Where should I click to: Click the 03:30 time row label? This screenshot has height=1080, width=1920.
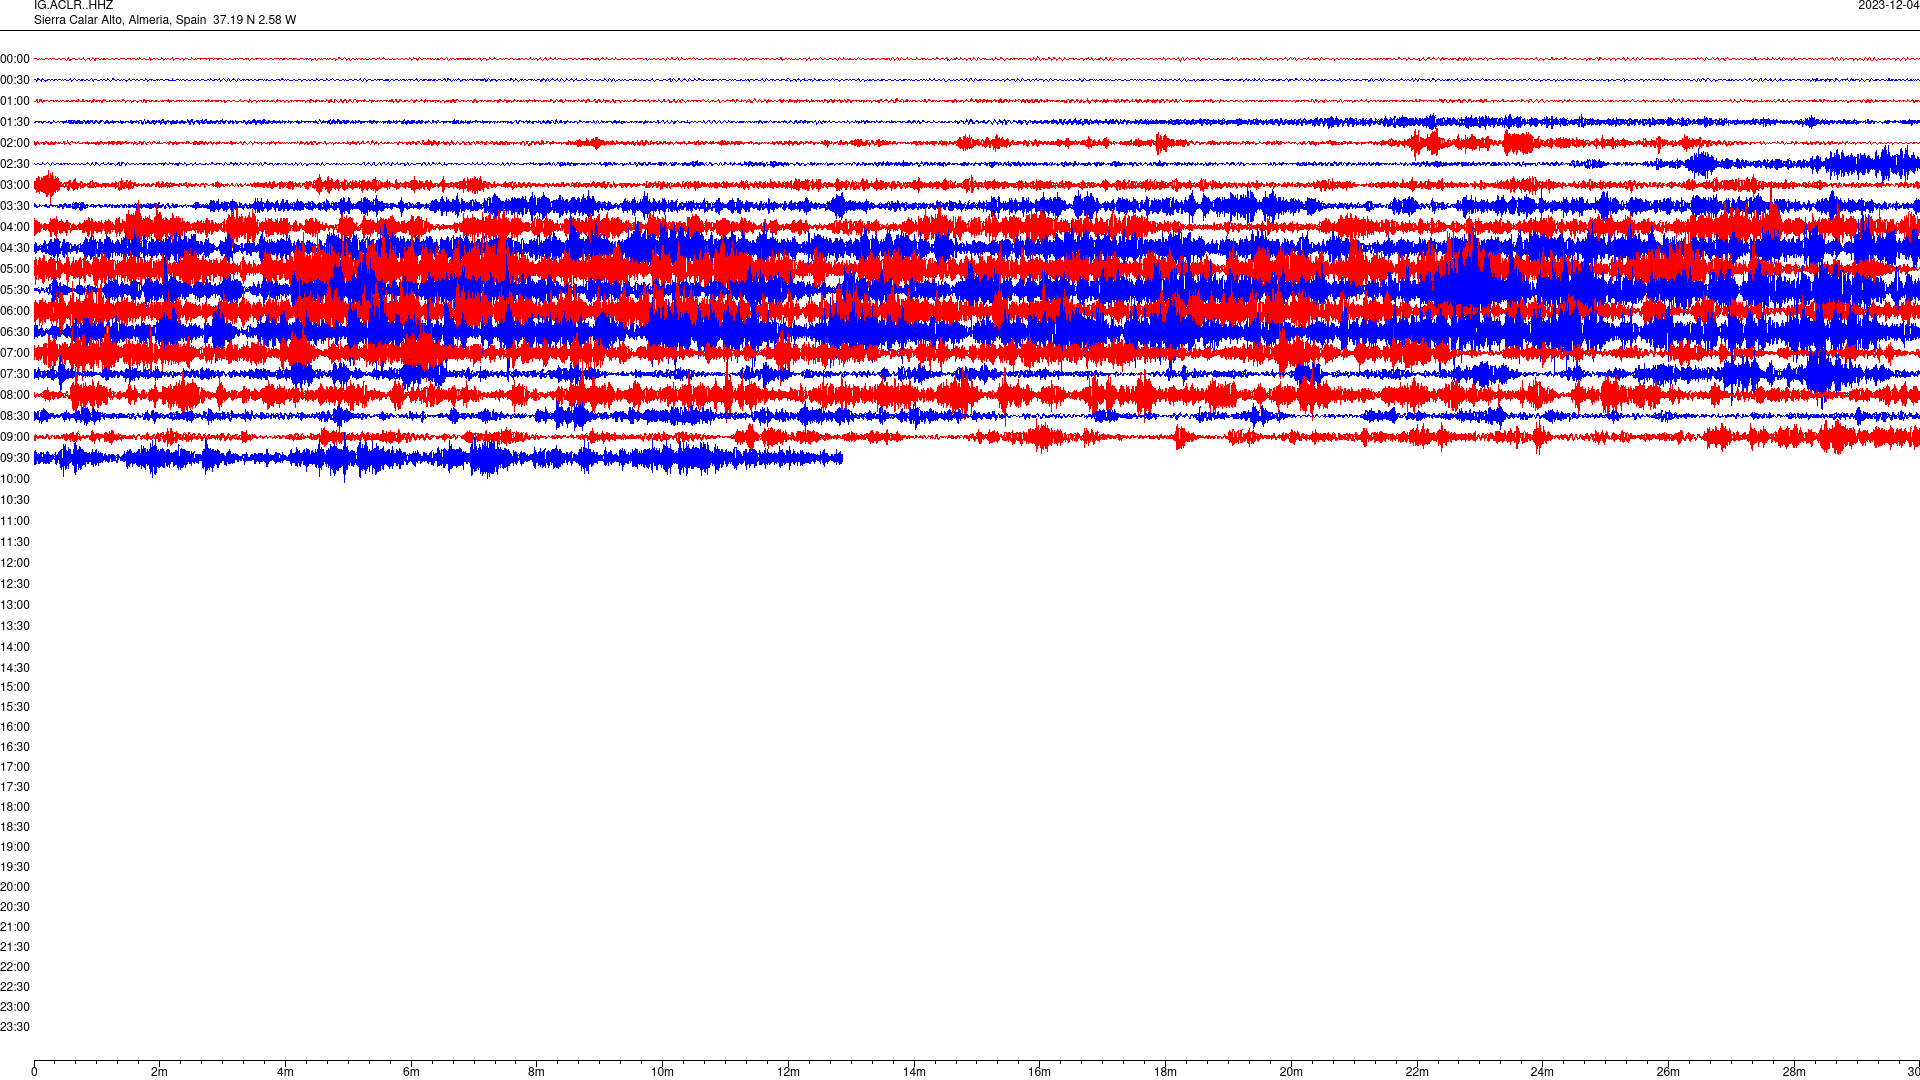point(15,206)
